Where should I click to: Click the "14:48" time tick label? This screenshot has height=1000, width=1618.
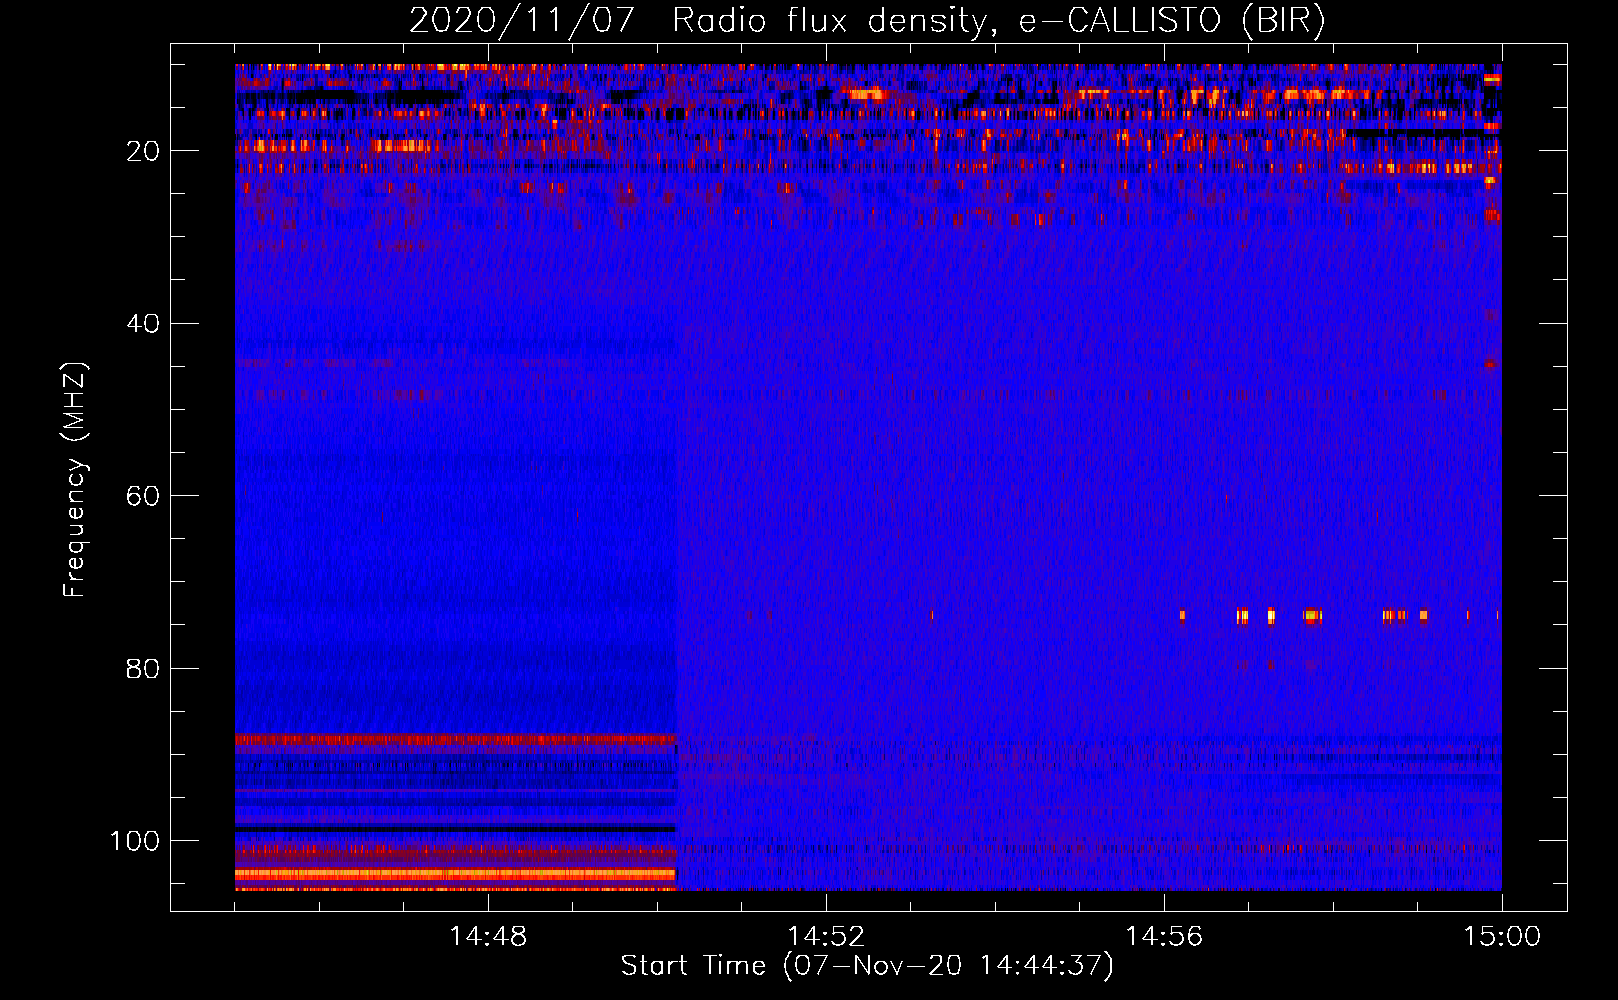tap(488, 937)
